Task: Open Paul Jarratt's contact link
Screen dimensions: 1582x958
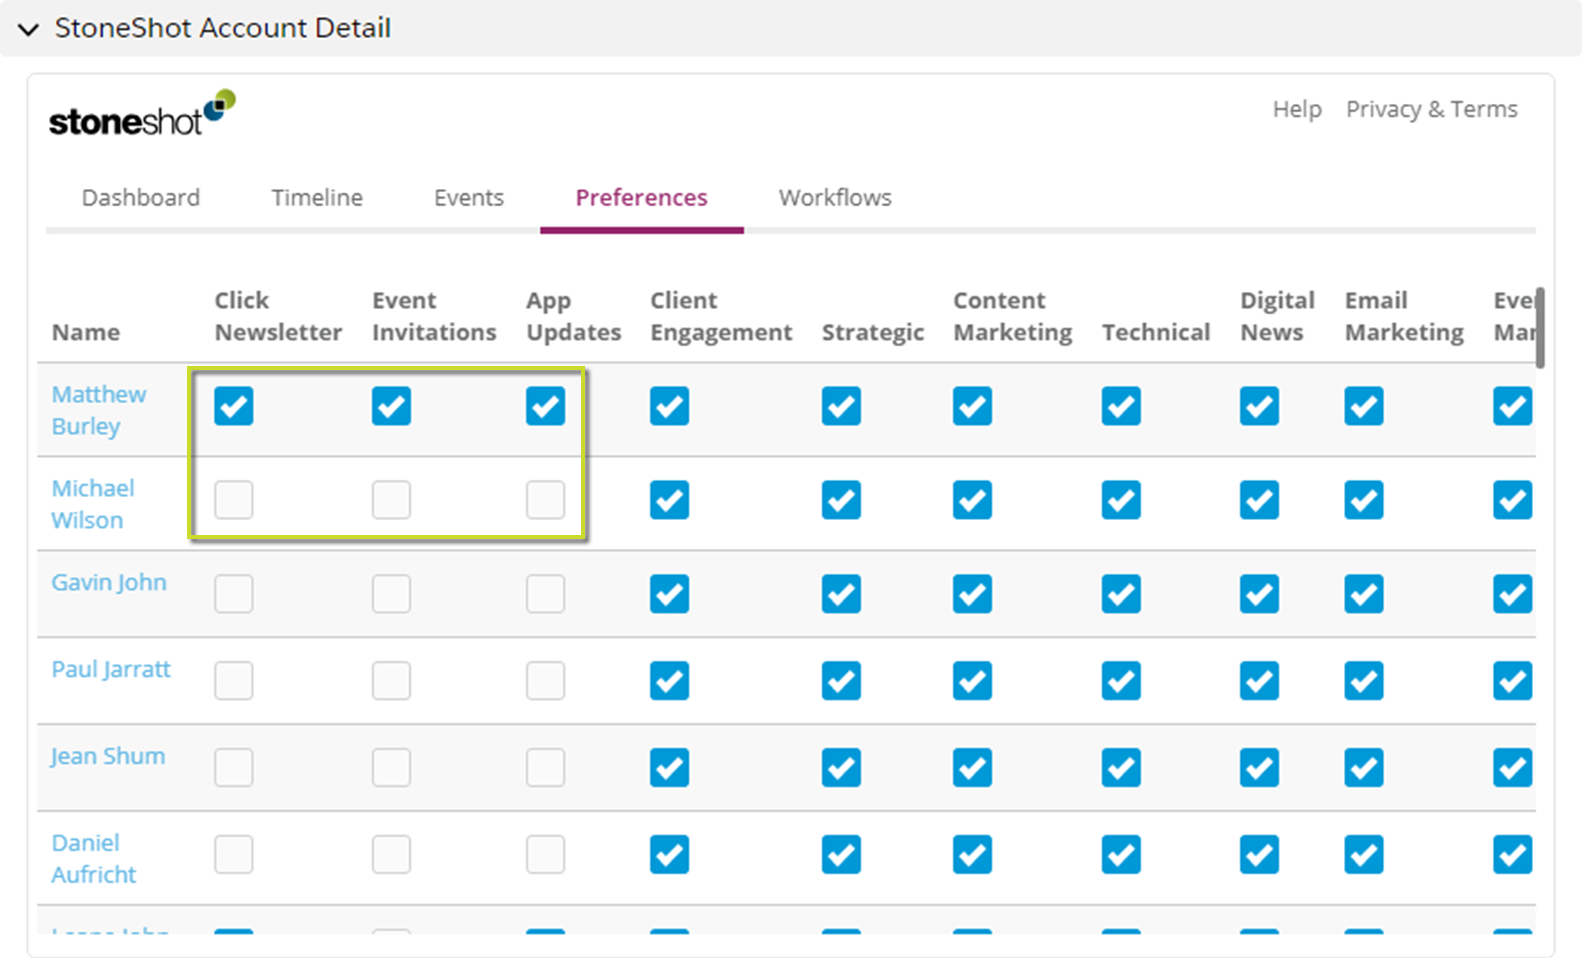Action: point(111,669)
